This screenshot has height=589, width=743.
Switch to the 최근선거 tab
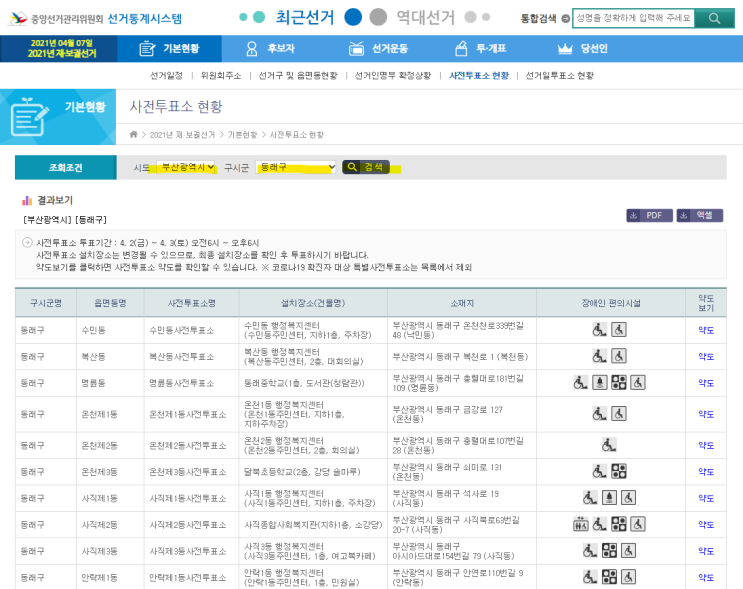[305, 18]
